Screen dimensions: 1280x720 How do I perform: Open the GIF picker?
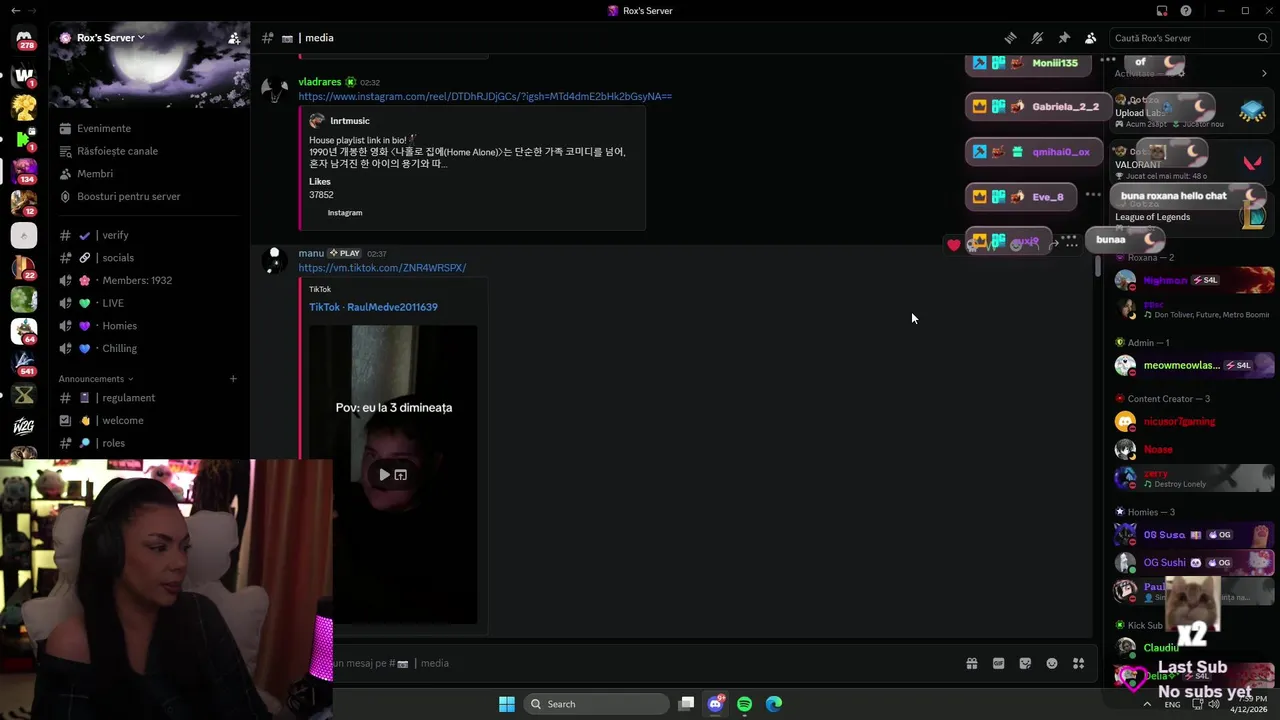(x=998, y=663)
